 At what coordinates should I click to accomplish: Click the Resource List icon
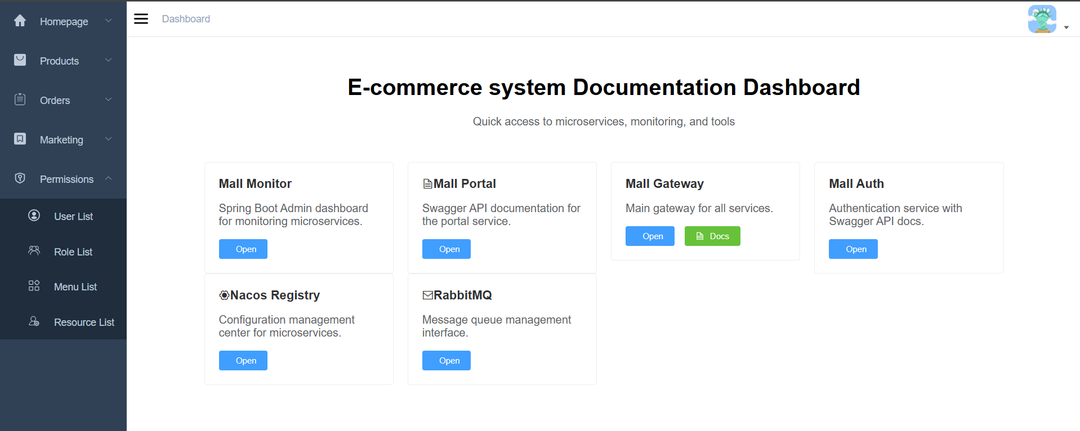[34, 322]
